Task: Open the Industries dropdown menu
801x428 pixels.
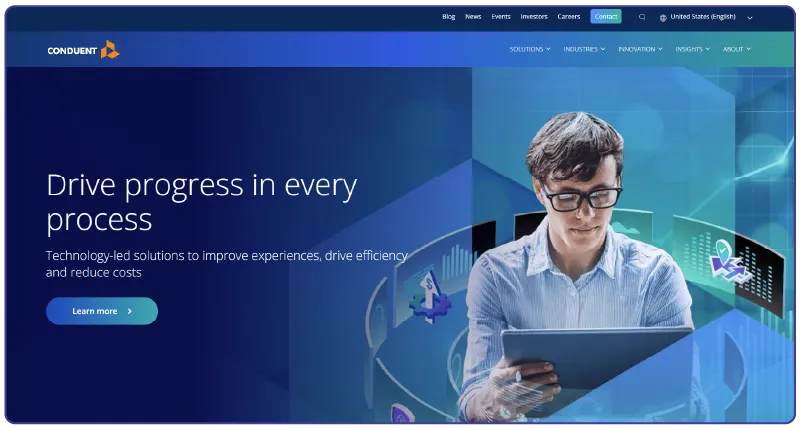Action: (583, 49)
